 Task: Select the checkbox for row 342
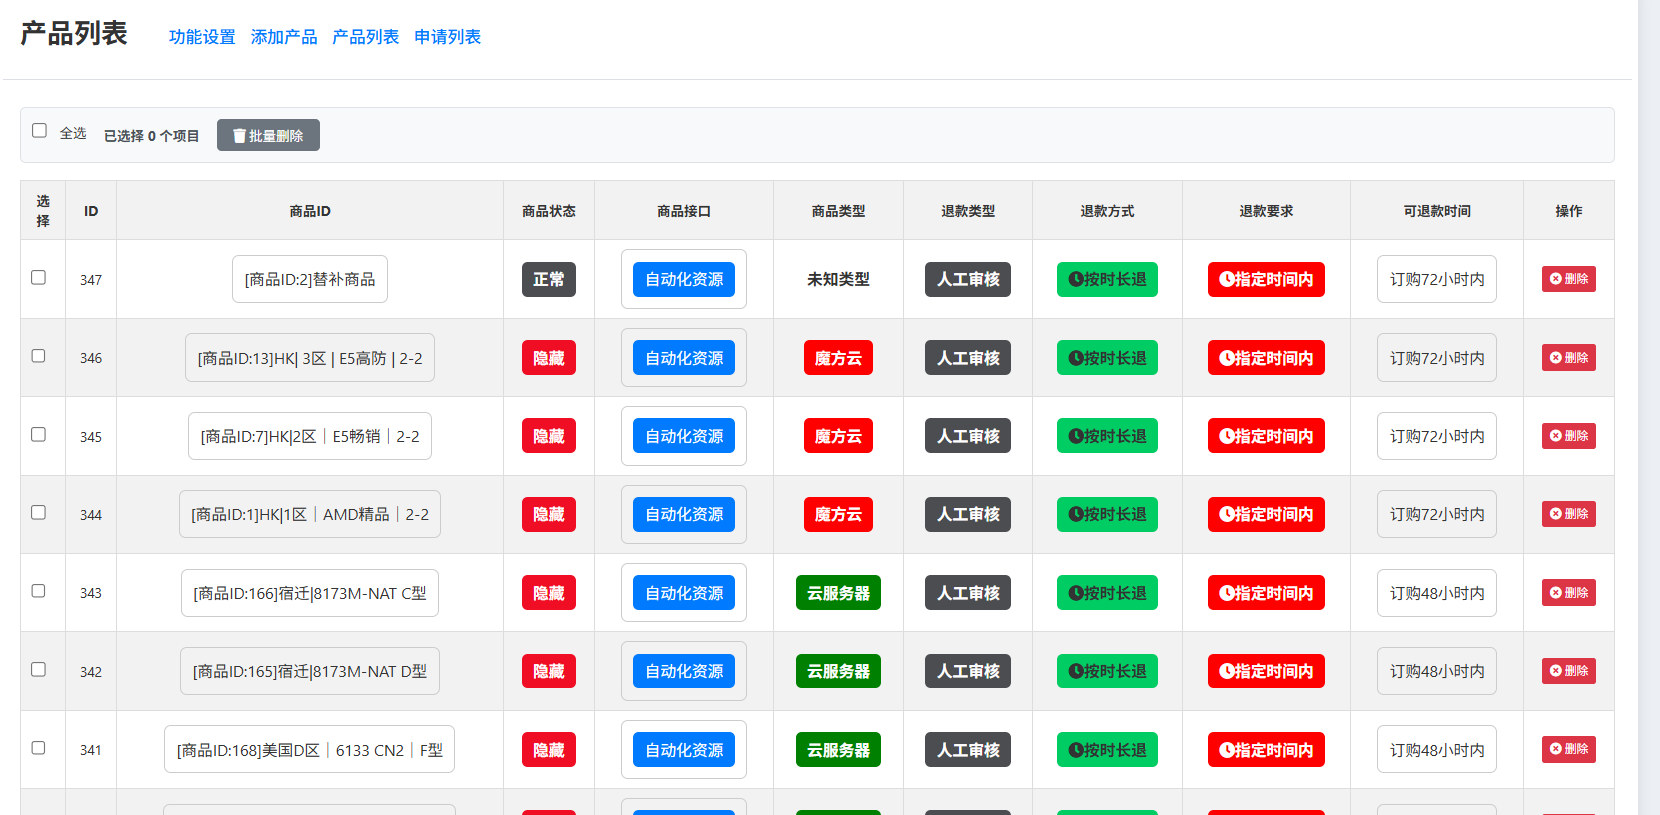(39, 670)
